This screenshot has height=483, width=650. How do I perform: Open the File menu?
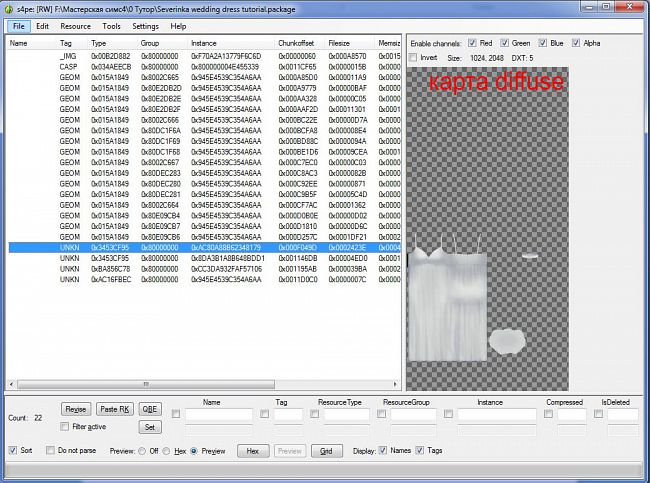[x=18, y=26]
